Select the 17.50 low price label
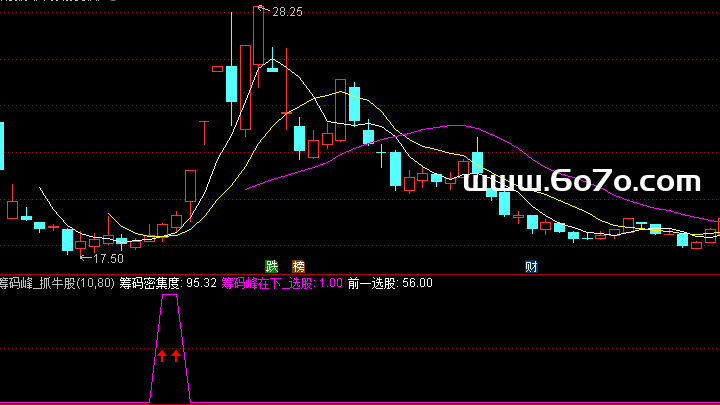 point(108,259)
